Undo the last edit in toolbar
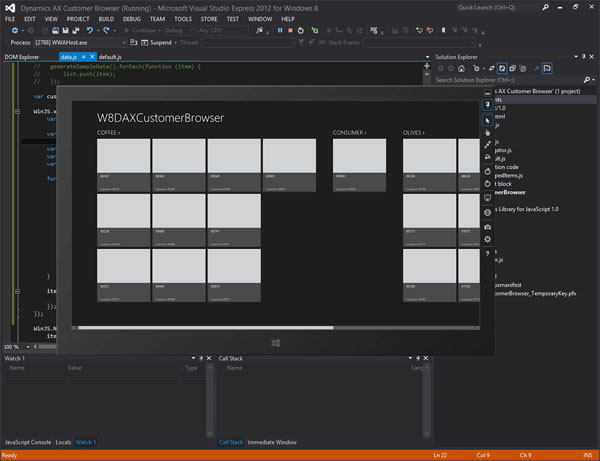Viewport: 600px width, 461px height. tap(90, 30)
